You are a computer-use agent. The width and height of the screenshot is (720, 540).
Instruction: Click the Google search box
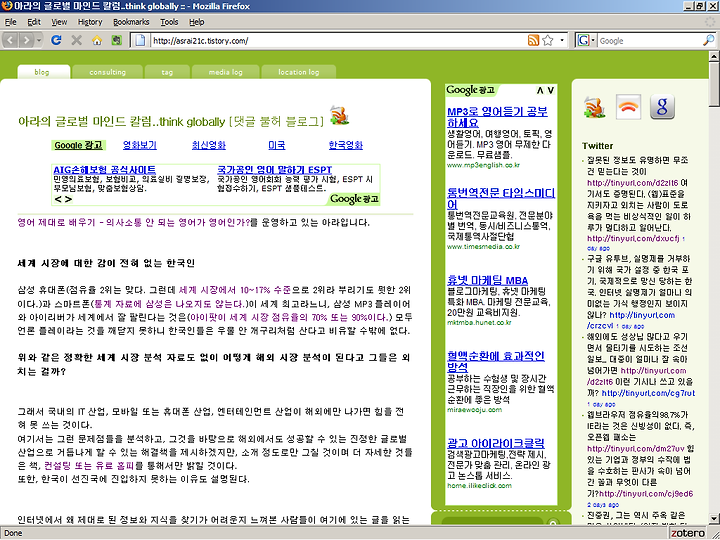click(x=649, y=40)
